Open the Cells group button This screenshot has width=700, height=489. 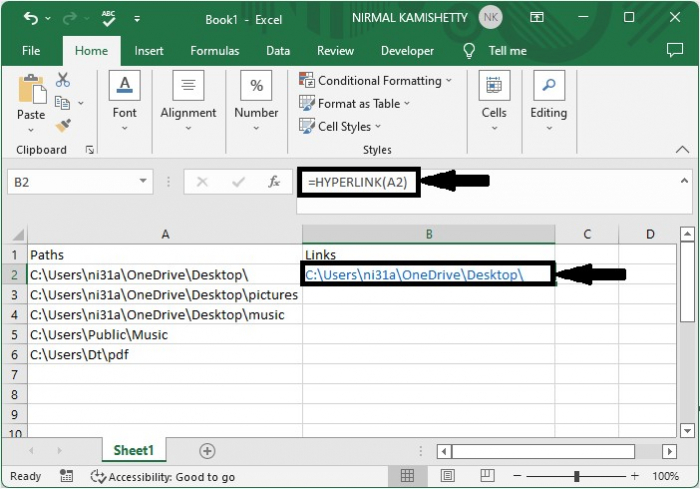494,100
